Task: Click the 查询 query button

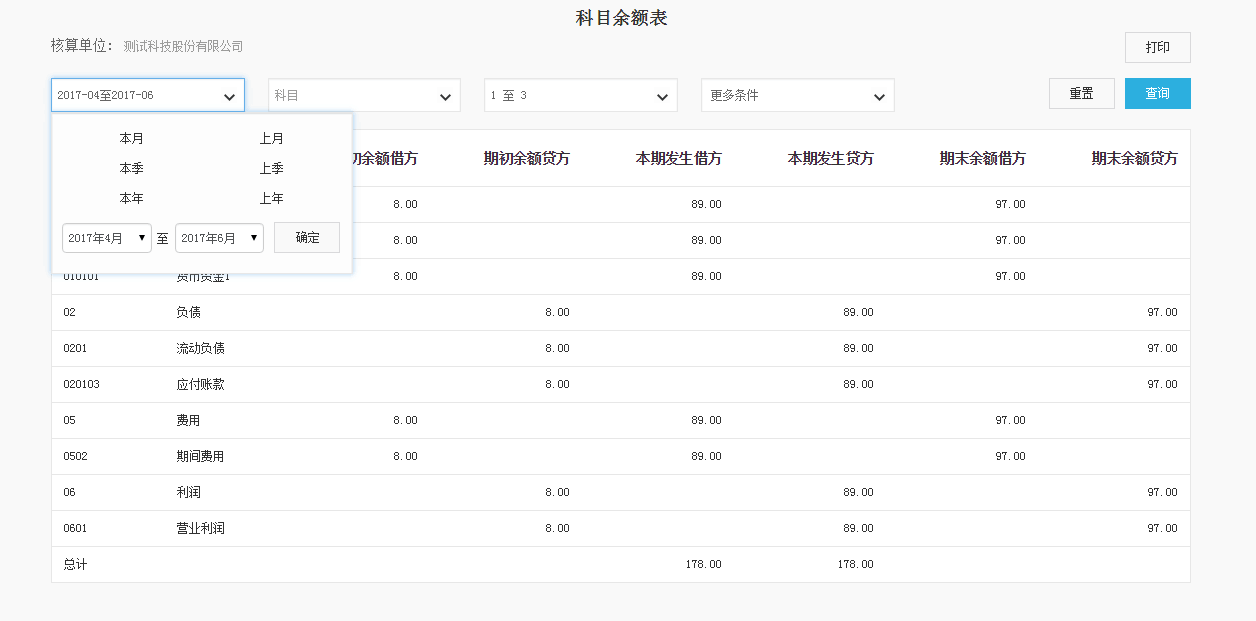Action: pos(1157,94)
